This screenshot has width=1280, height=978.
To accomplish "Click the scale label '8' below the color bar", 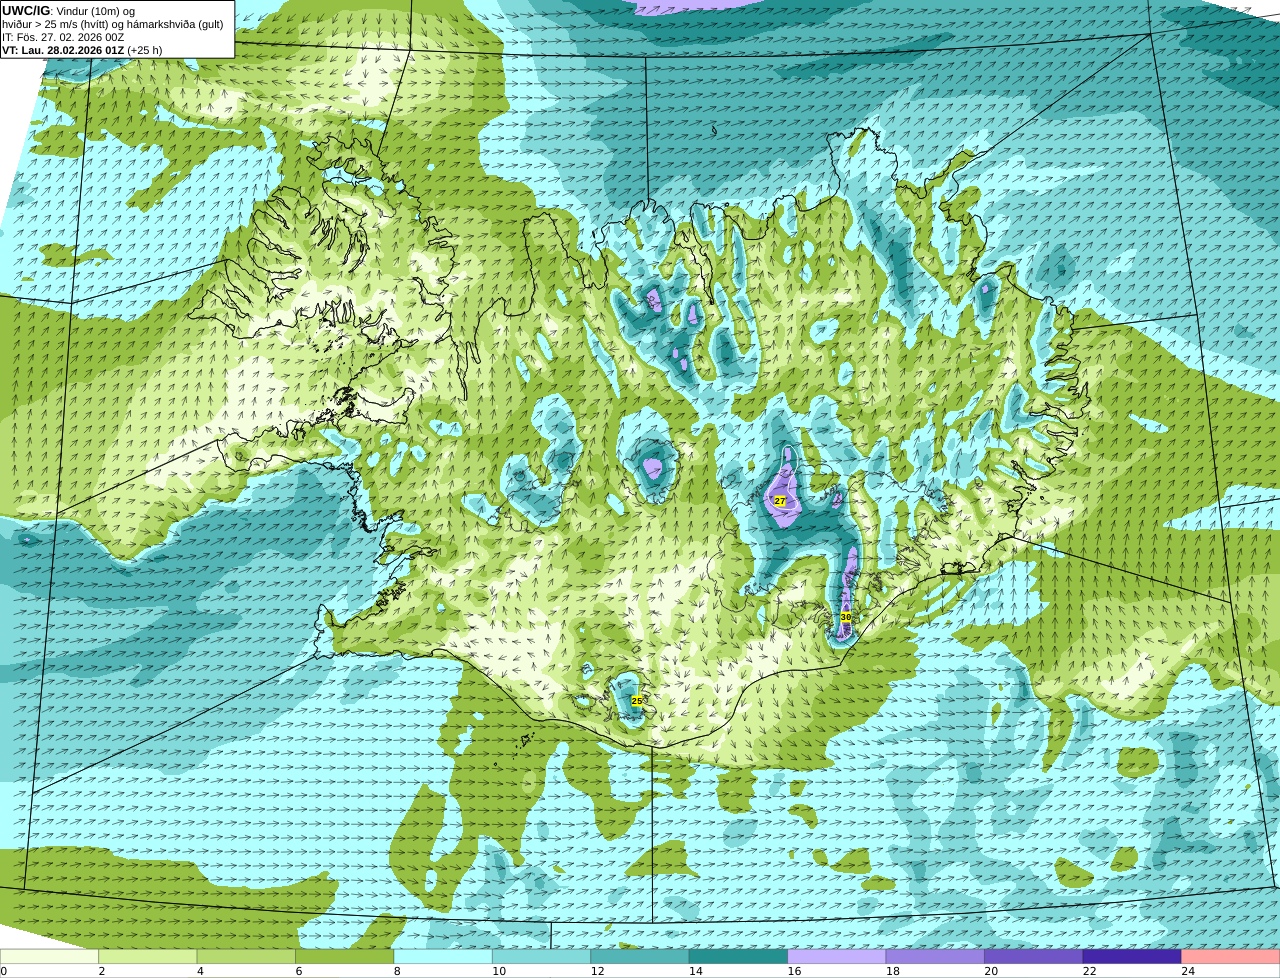I will [x=397, y=970].
